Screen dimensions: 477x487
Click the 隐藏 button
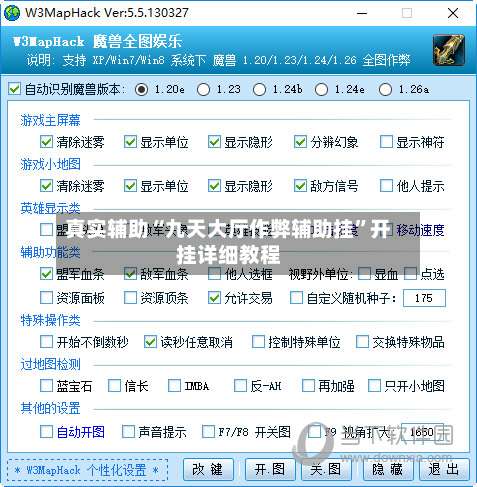pyautogui.click(x=388, y=469)
